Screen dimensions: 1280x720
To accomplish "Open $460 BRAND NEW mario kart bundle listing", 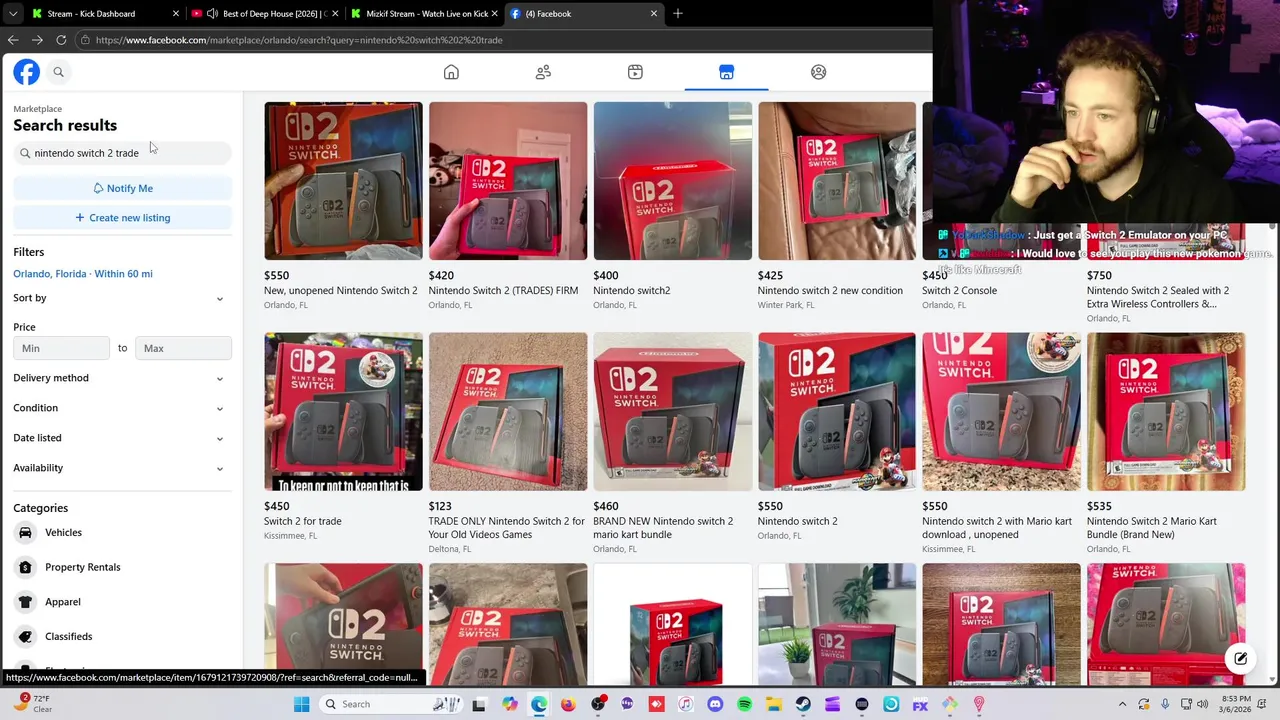I will [x=673, y=443].
